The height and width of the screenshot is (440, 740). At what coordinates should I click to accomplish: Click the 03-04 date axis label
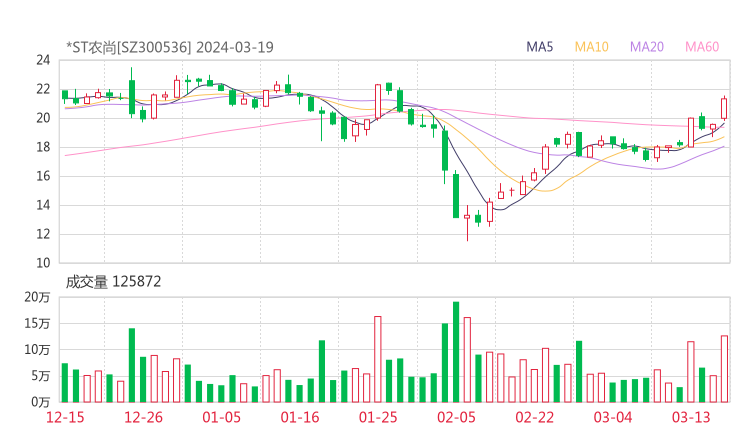613,417
